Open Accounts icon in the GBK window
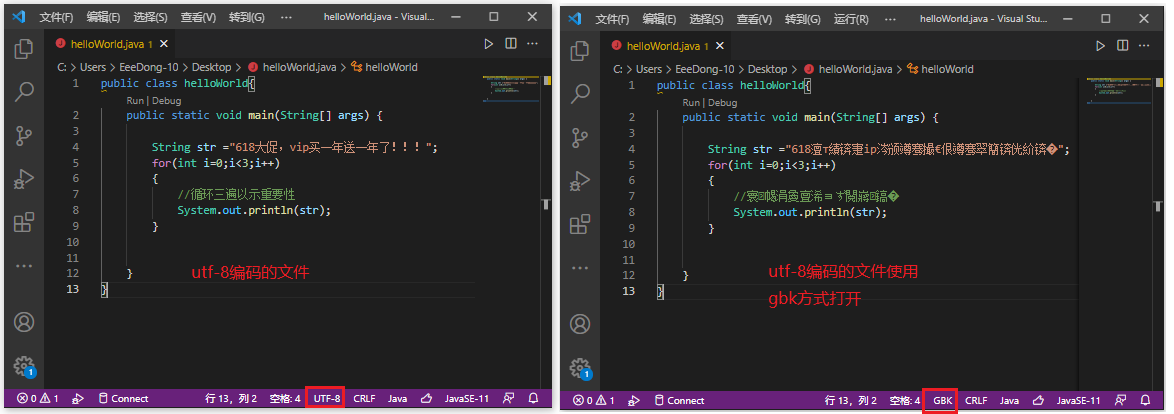The image size is (1174, 414). 580,323
